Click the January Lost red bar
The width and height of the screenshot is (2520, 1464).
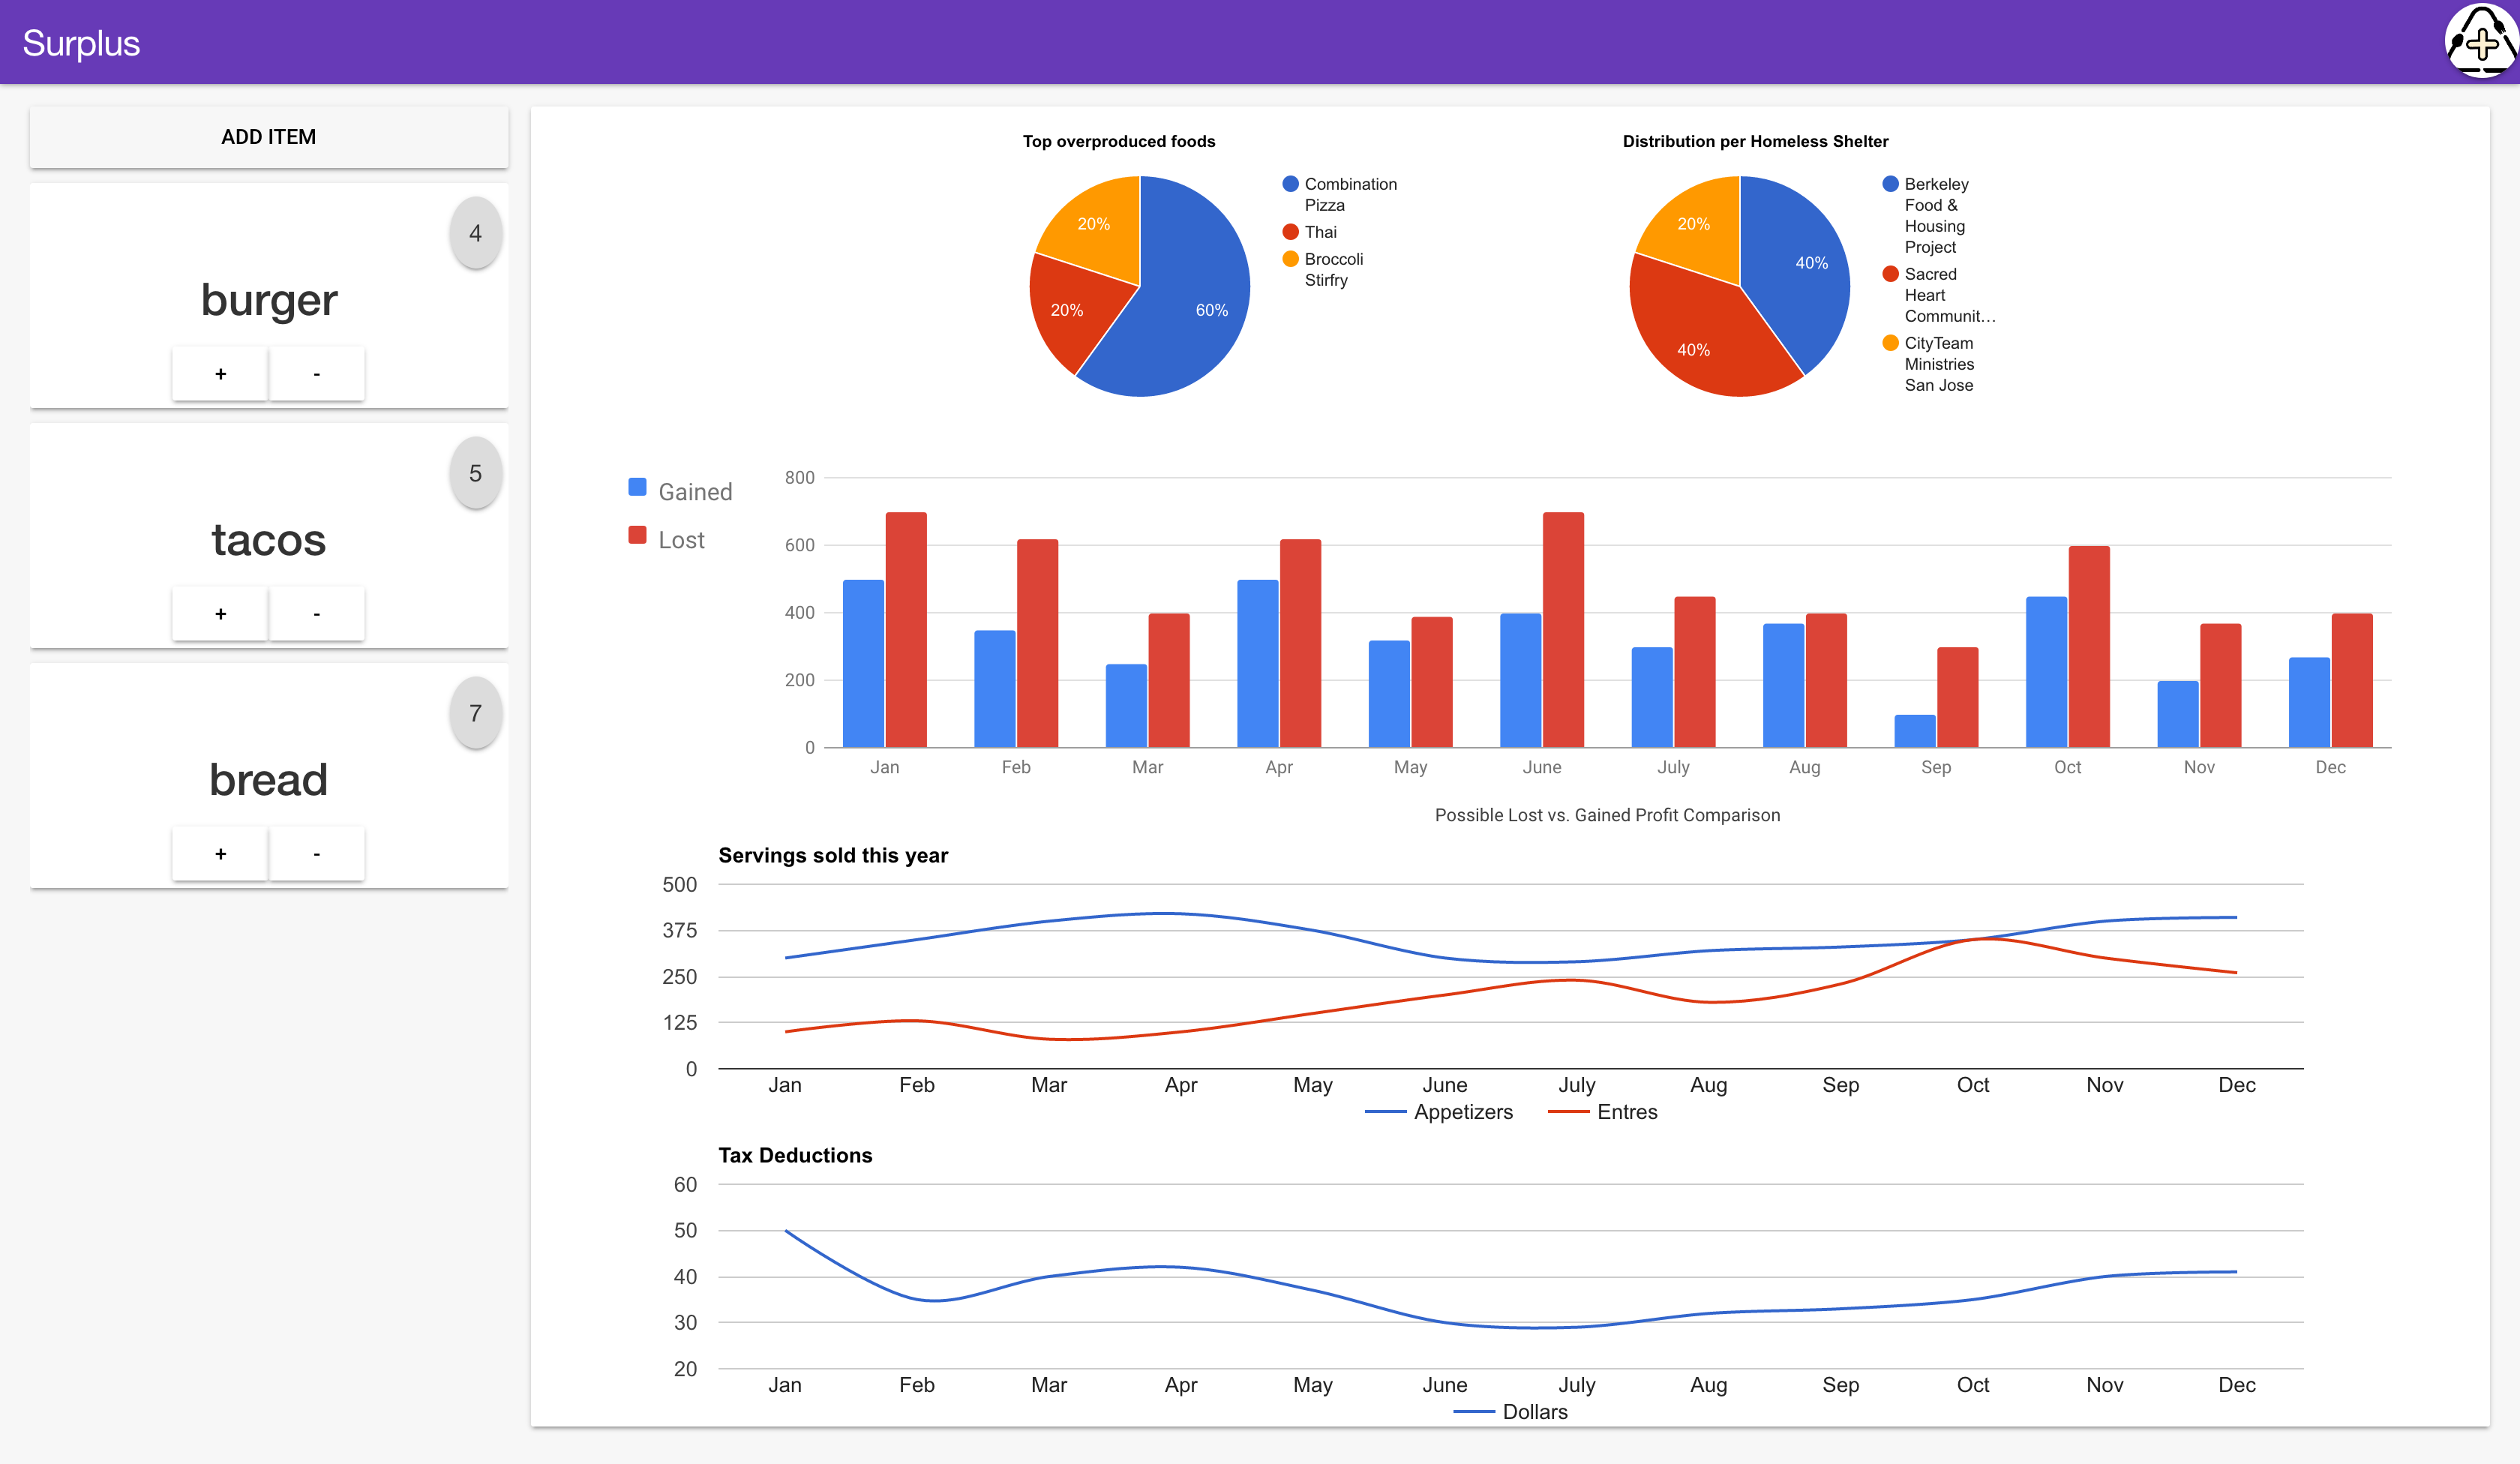[906, 630]
